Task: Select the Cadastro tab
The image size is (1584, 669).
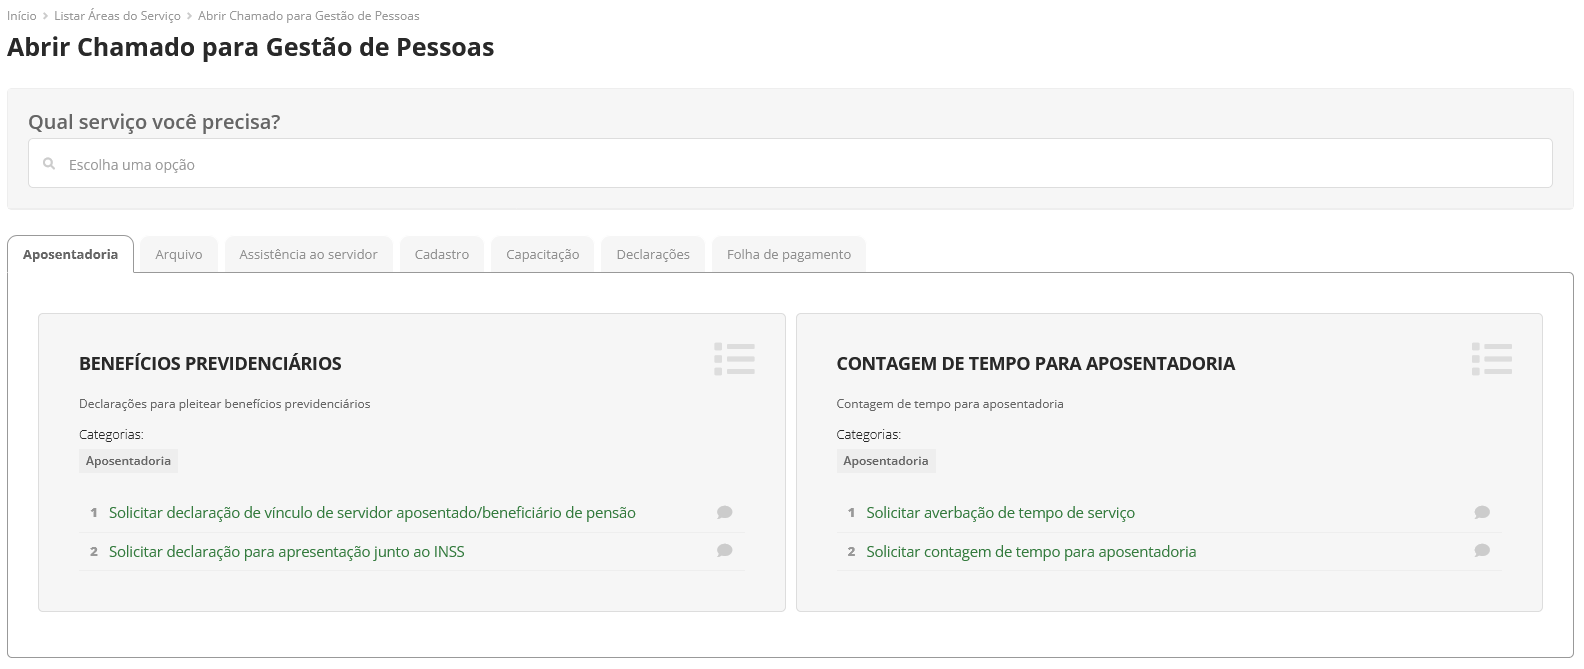Action: (x=441, y=255)
